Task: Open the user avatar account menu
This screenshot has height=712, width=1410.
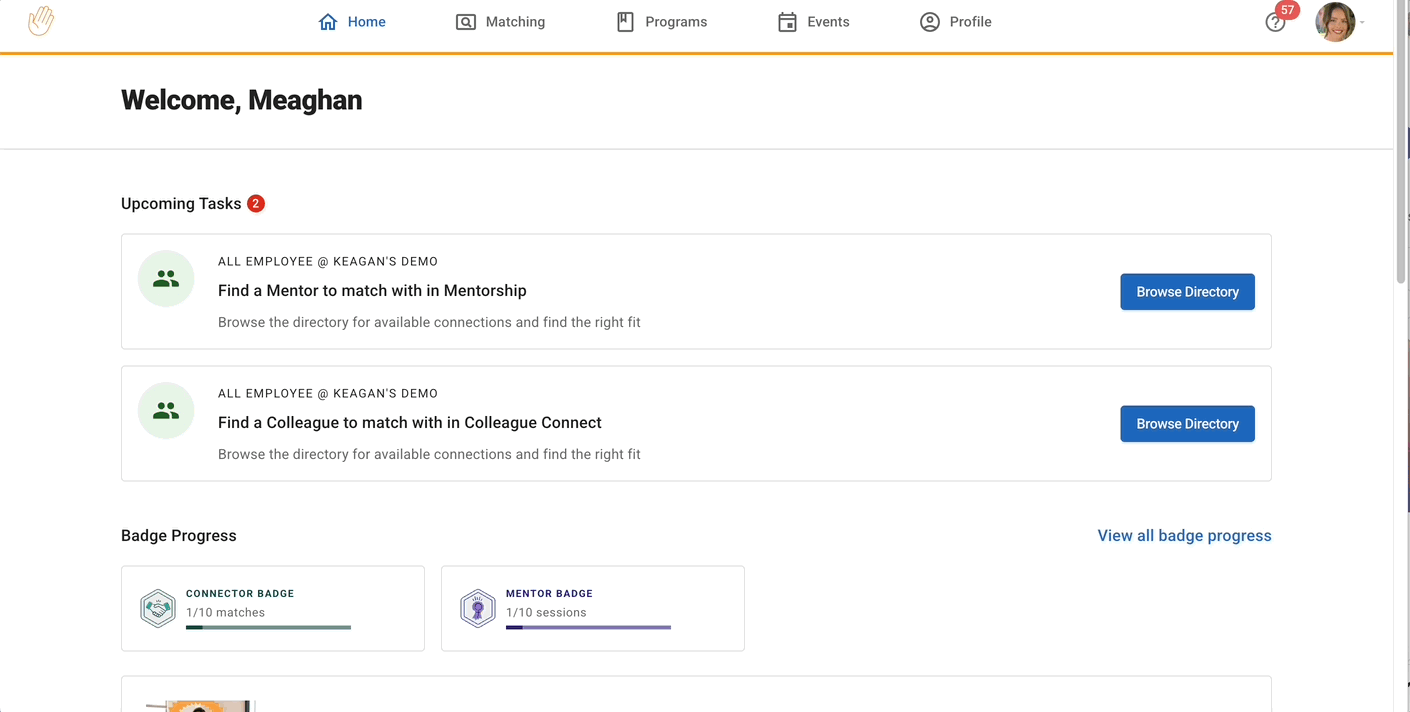Action: pos(1335,22)
